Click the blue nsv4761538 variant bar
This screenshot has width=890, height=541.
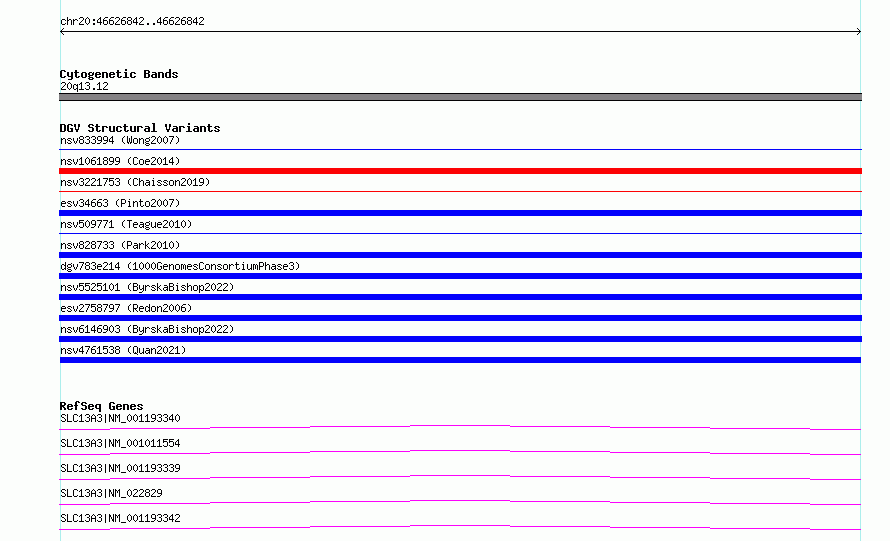[x=460, y=360]
